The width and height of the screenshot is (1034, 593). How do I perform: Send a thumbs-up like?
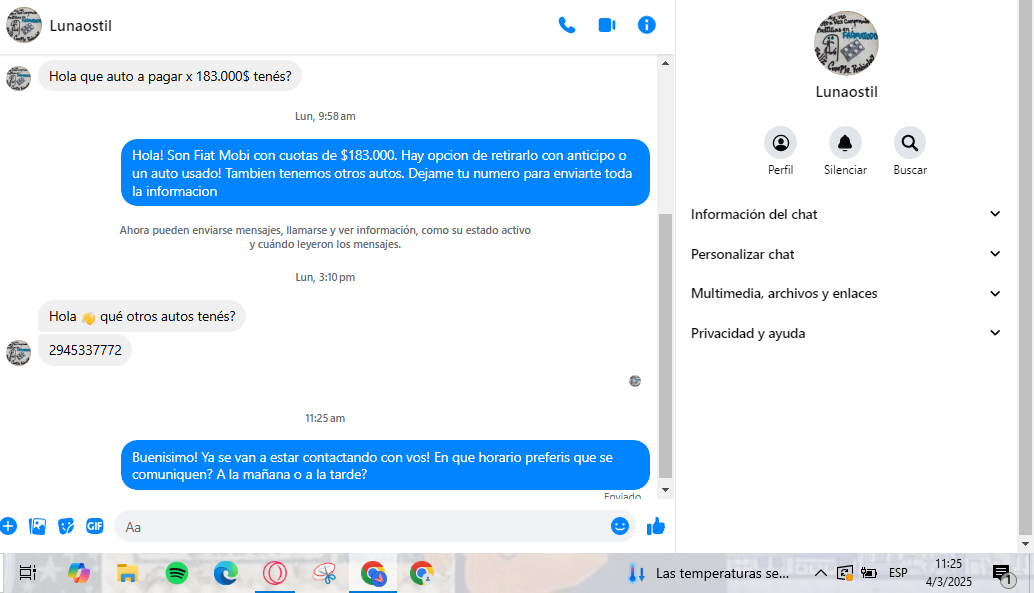coord(655,526)
